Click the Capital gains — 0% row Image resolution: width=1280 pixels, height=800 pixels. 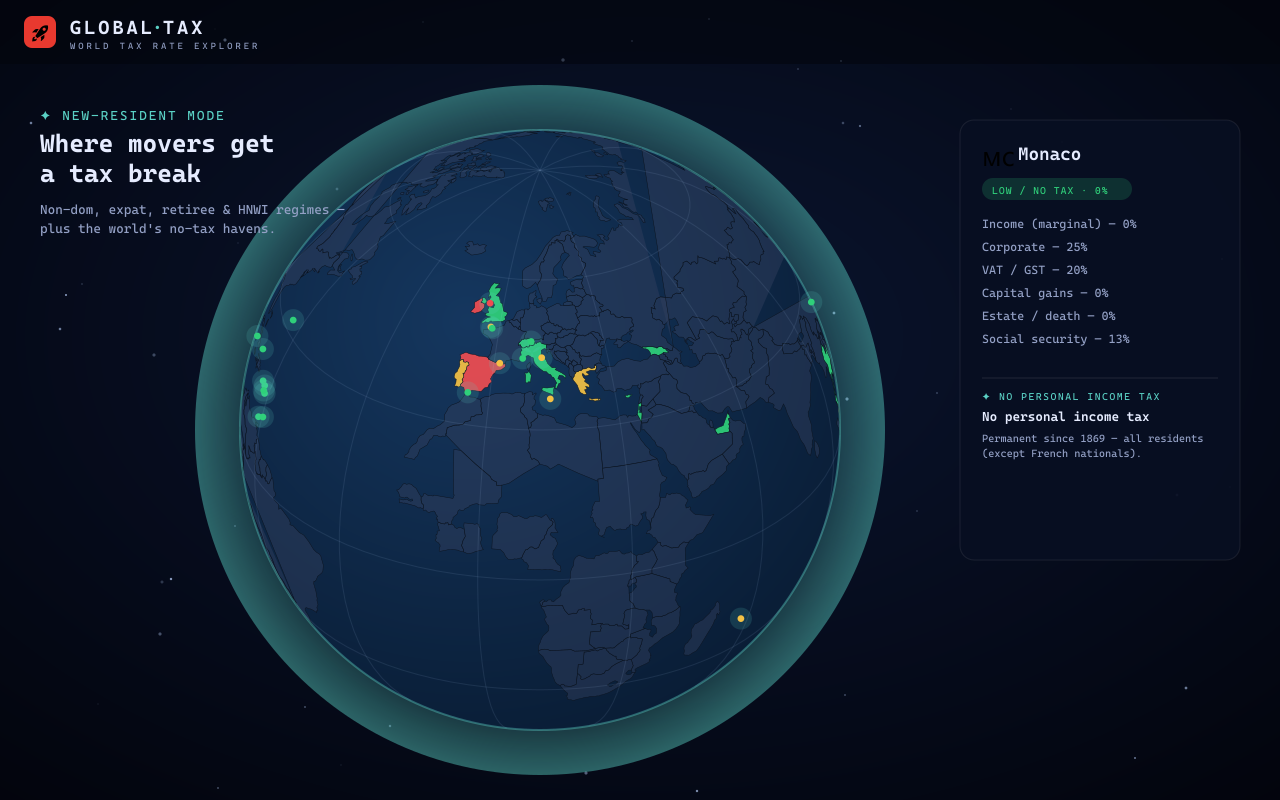[1045, 293]
